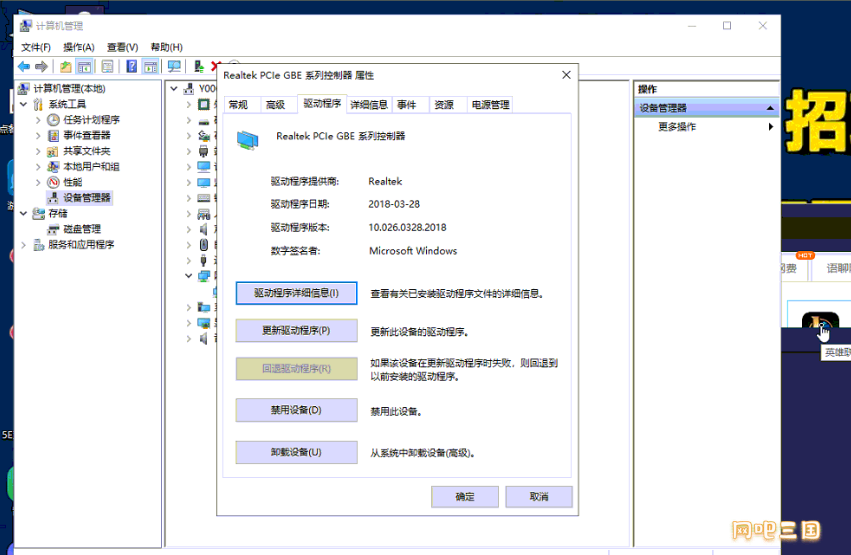Collapse the 存储 tree node
This screenshot has width=851, height=555.
[x=23, y=214]
